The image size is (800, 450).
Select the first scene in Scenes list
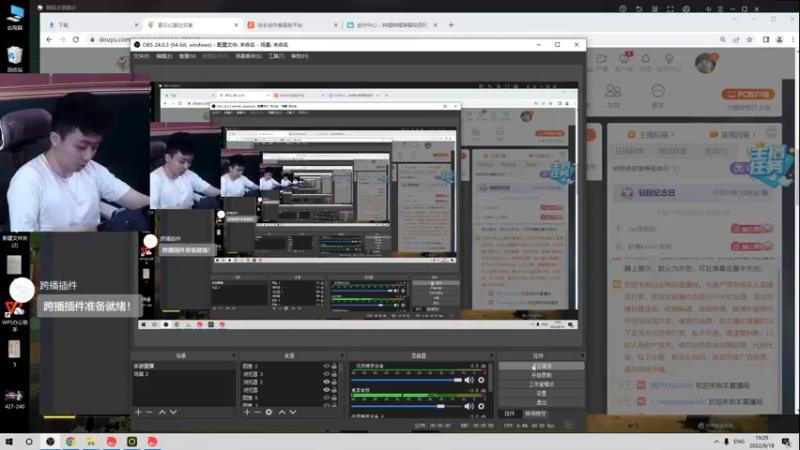coord(183,366)
